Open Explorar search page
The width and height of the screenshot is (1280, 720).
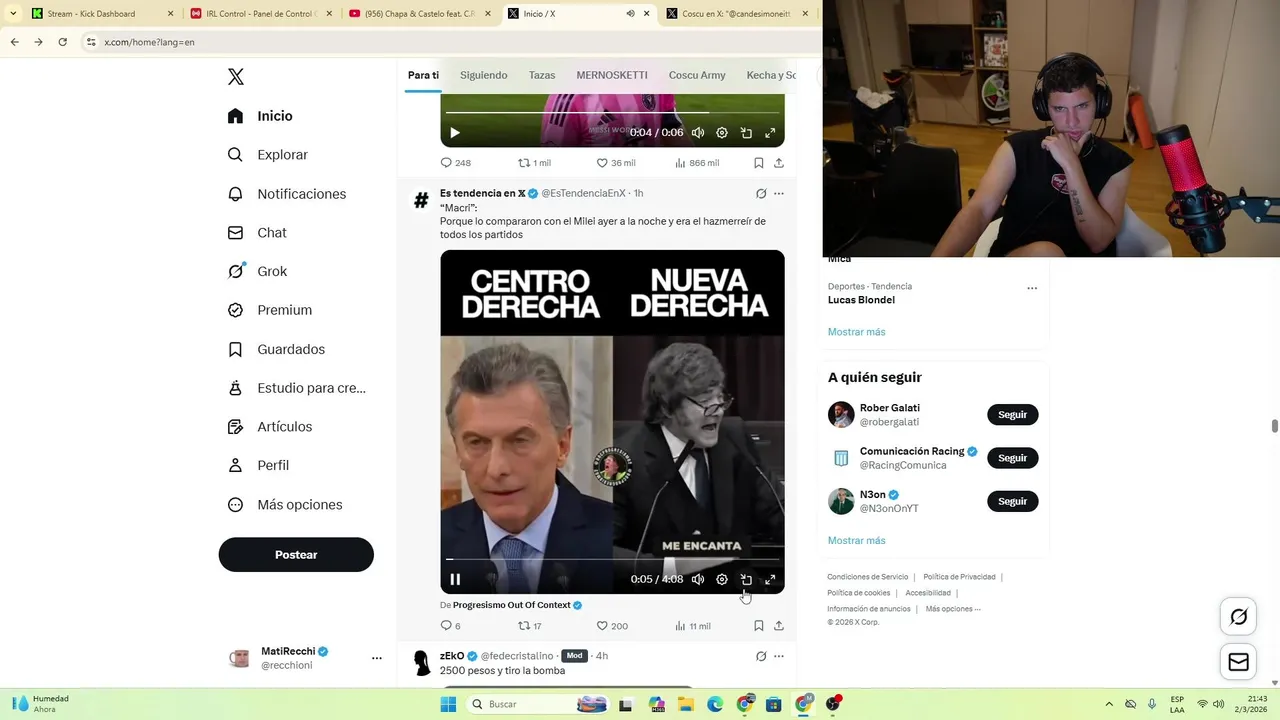(267, 155)
